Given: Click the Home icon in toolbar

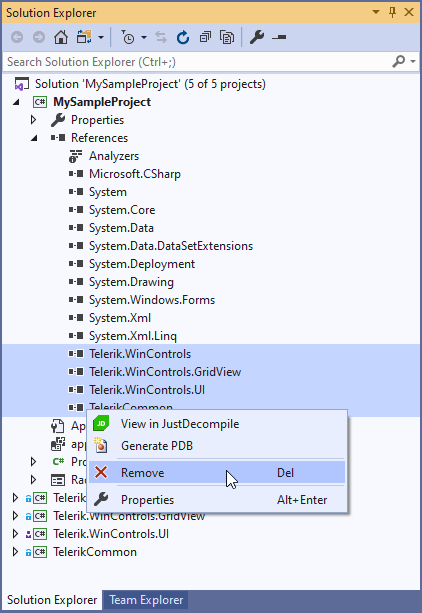Looking at the screenshot, I should click(61, 37).
